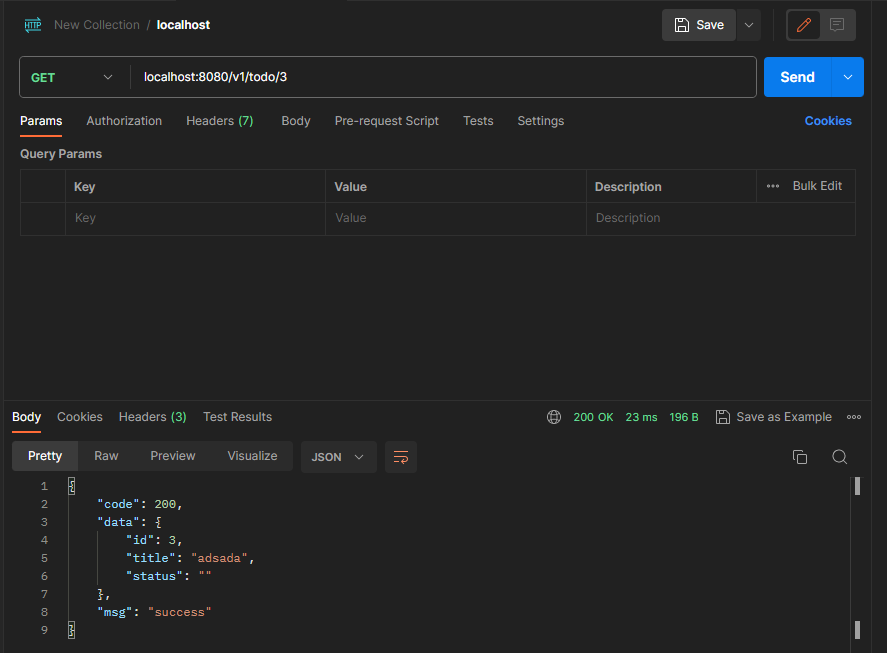Open JSON format dropdown

tap(338, 457)
